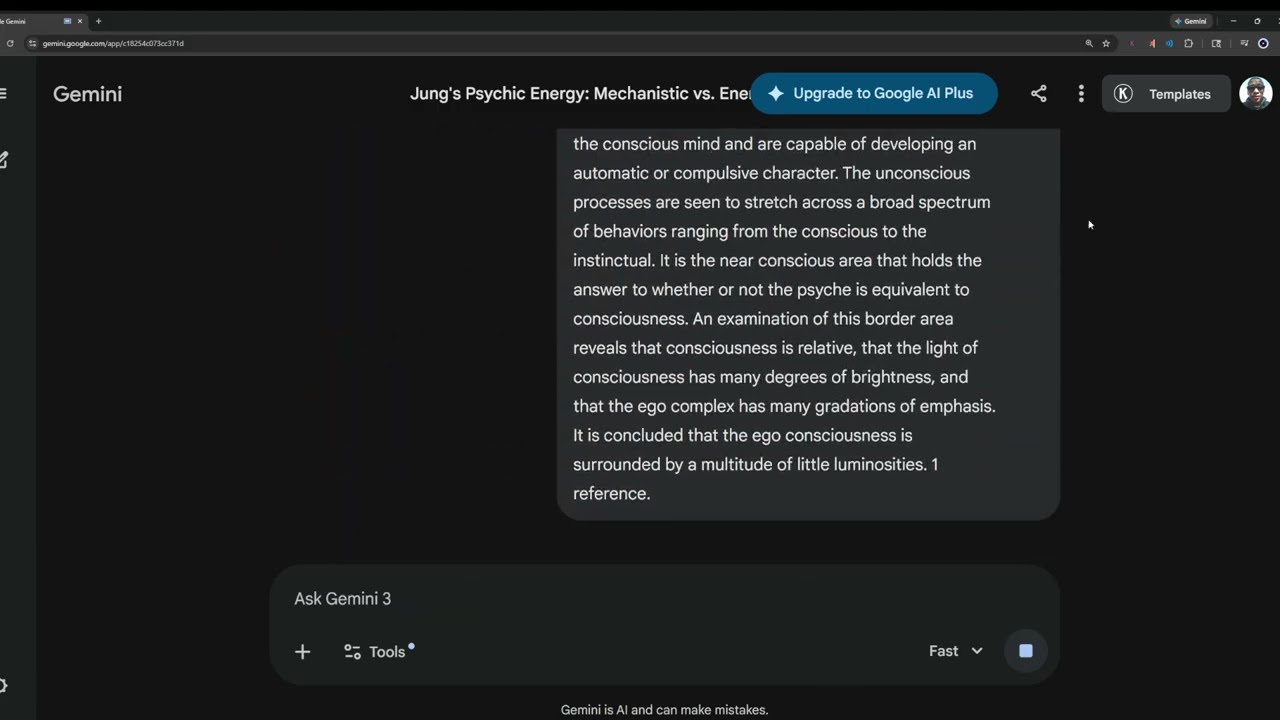Click the Gemini button in title bar
This screenshot has height=720, width=1280.
click(x=1191, y=21)
